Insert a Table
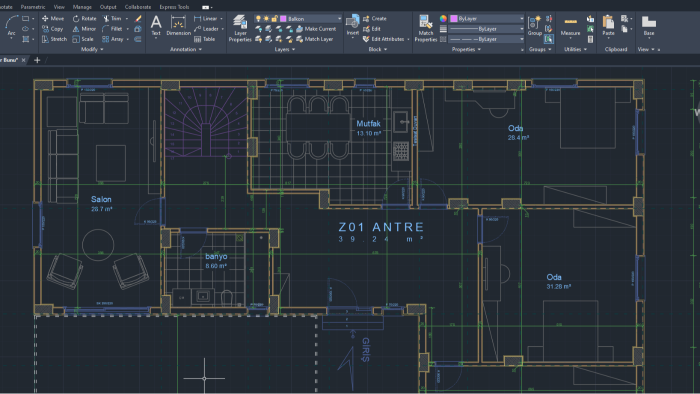Image resolution: width=700 pixels, height=394 pixels. pos(204,39)
